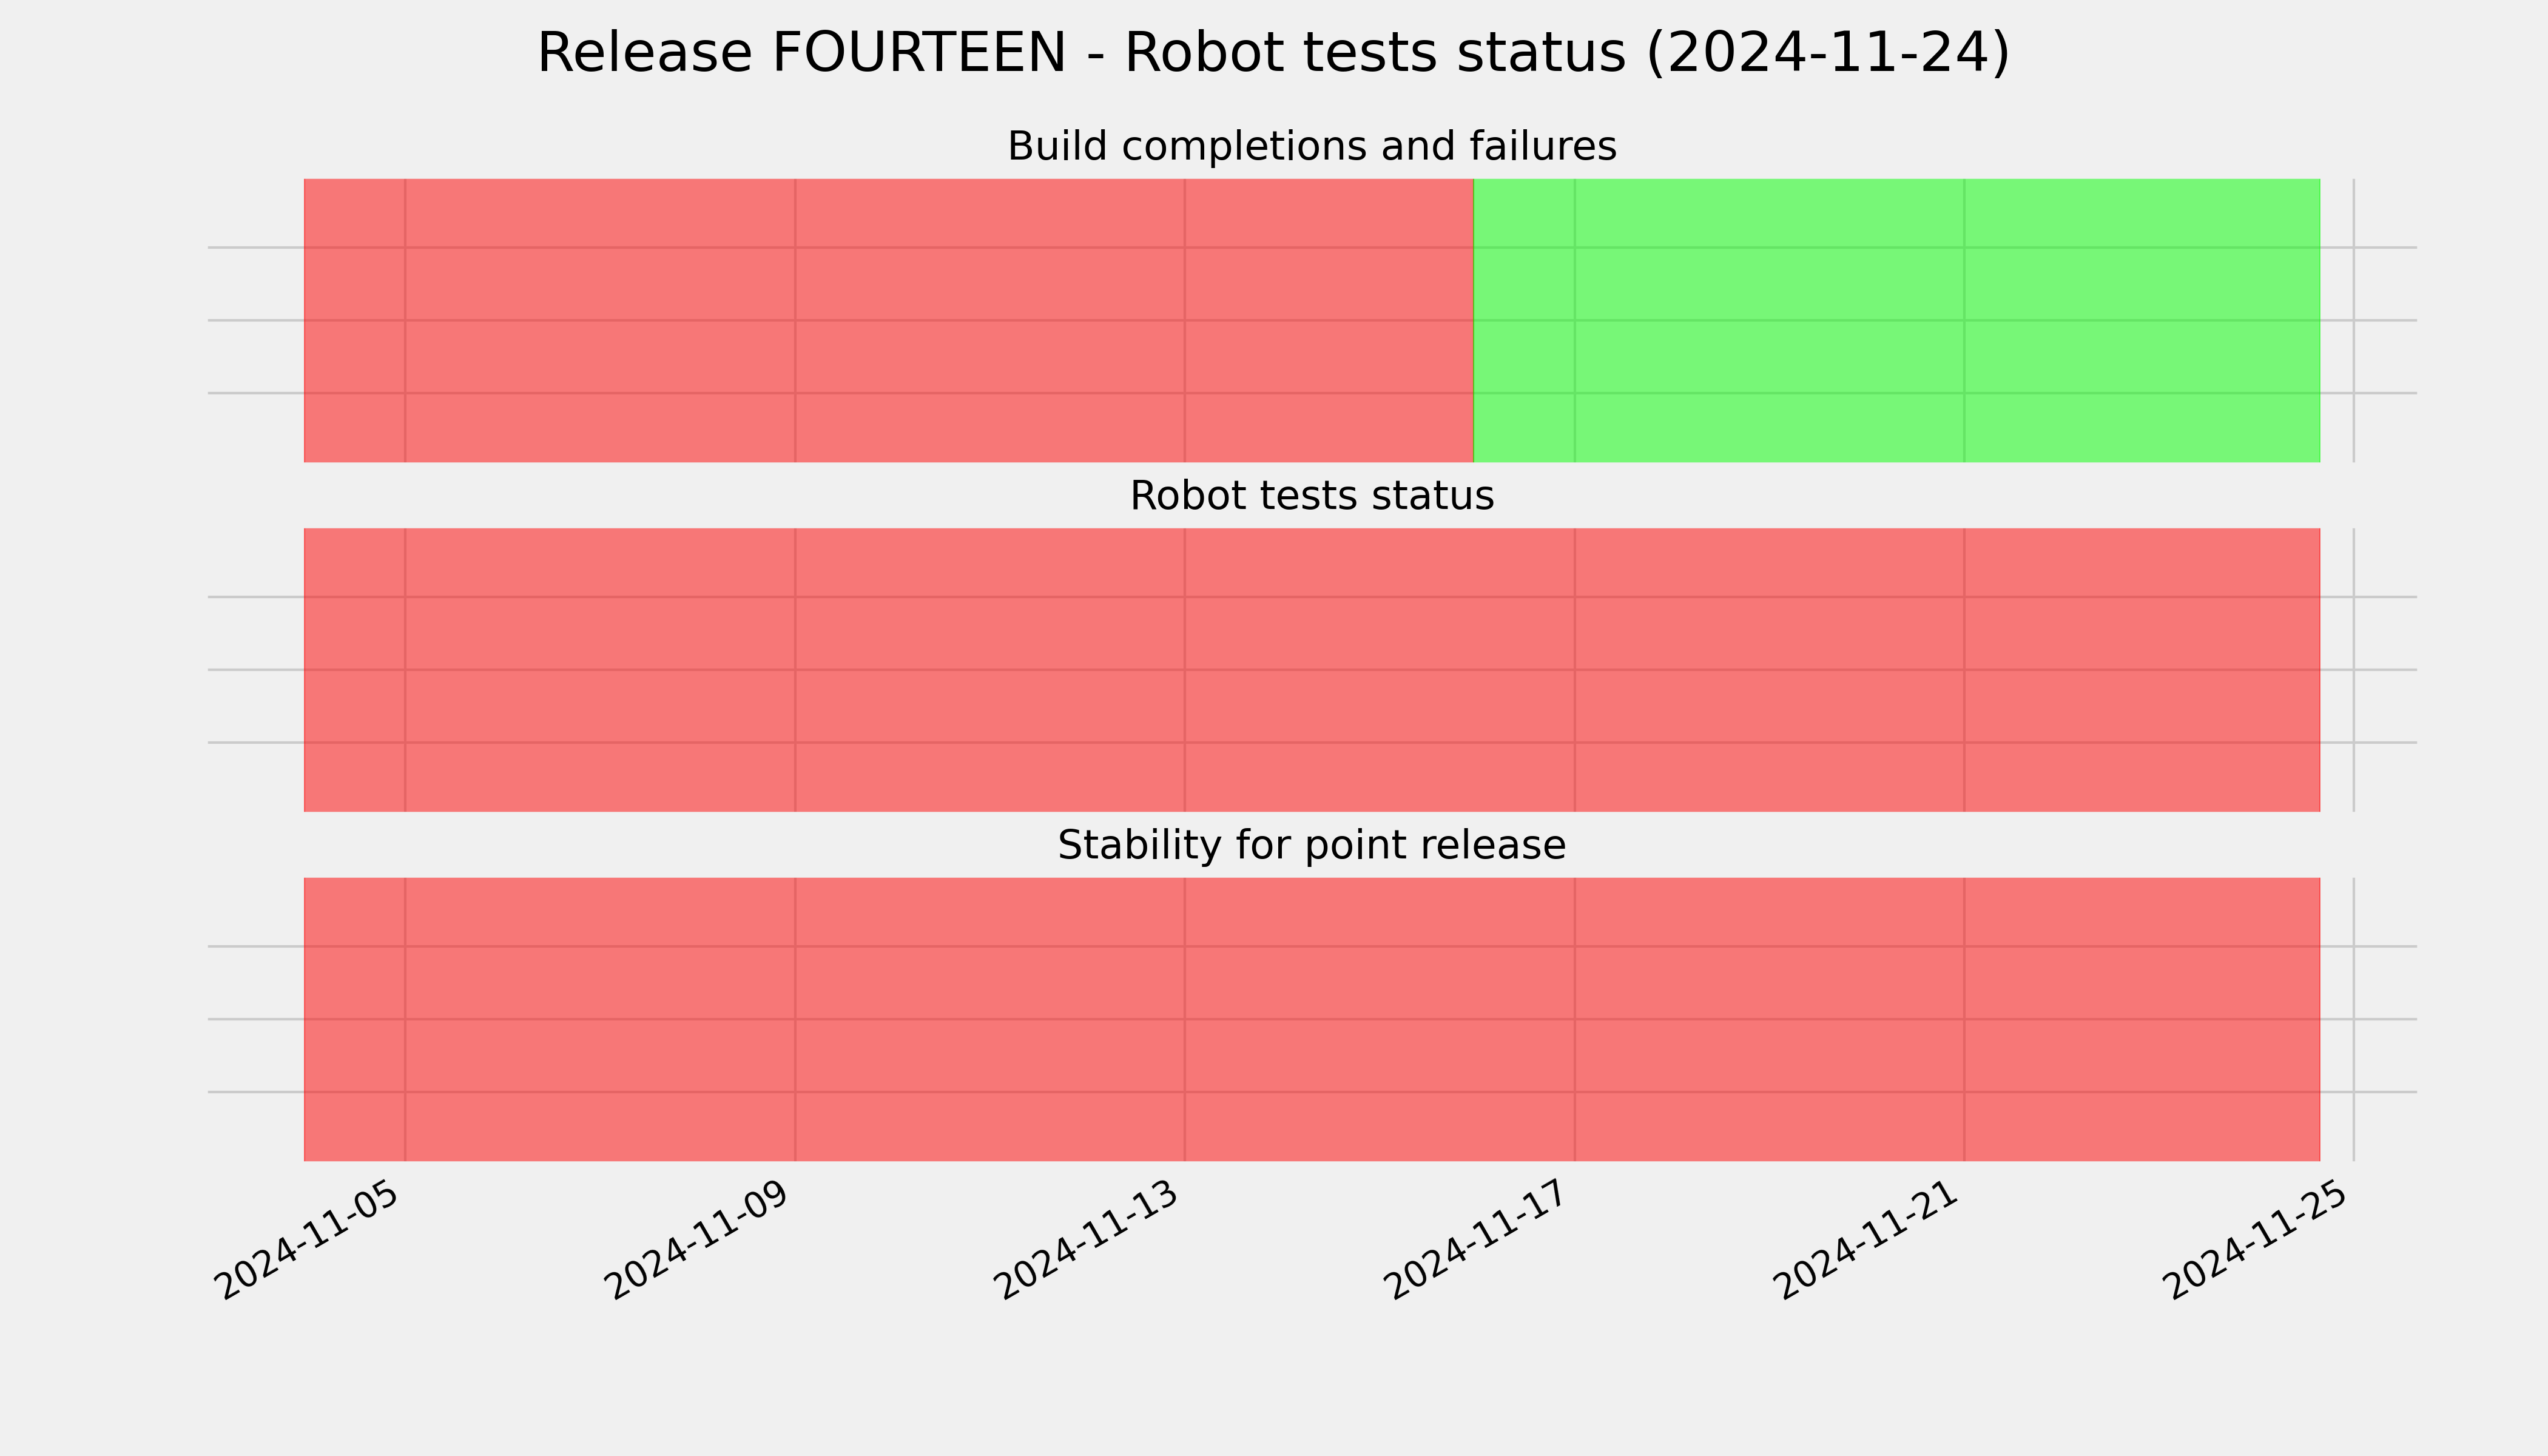This screenshot has height=1456, width=2548.
Task: Click the 'Build completions and failures' subplot title
Action: [x=1311, y=146]
